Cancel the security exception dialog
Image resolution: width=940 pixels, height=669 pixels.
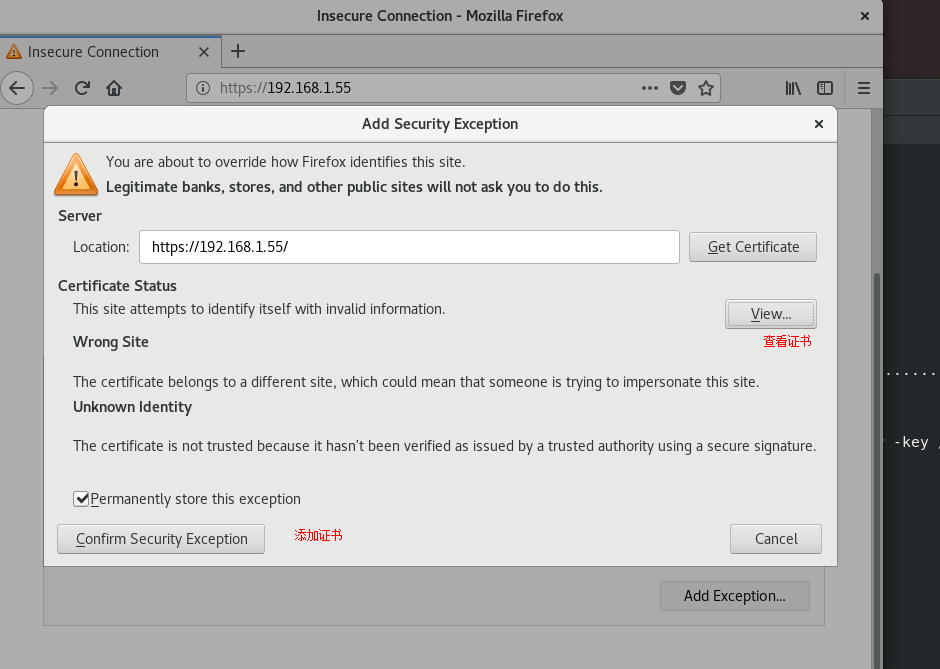[776, 539]
